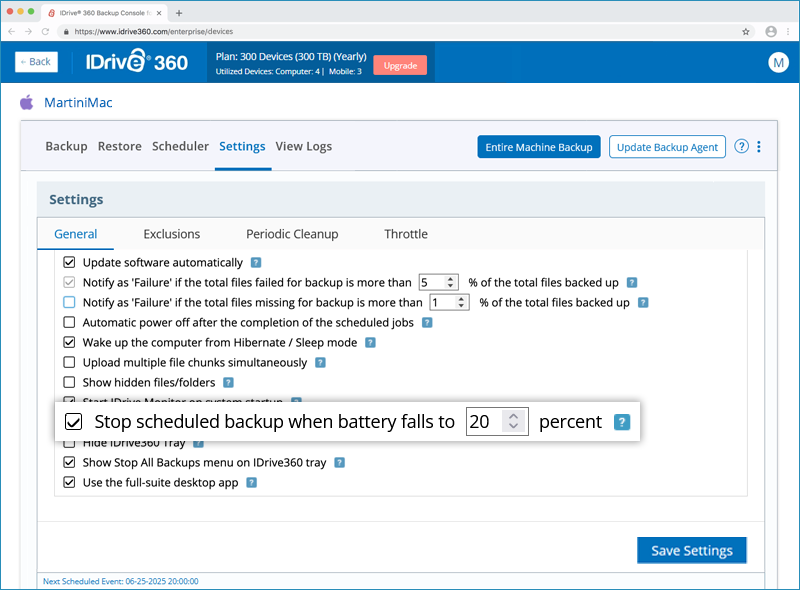This screenshot has width=800, height=590.
Task: Adjust battery percent stepper arrows
Action: point(514,421)
